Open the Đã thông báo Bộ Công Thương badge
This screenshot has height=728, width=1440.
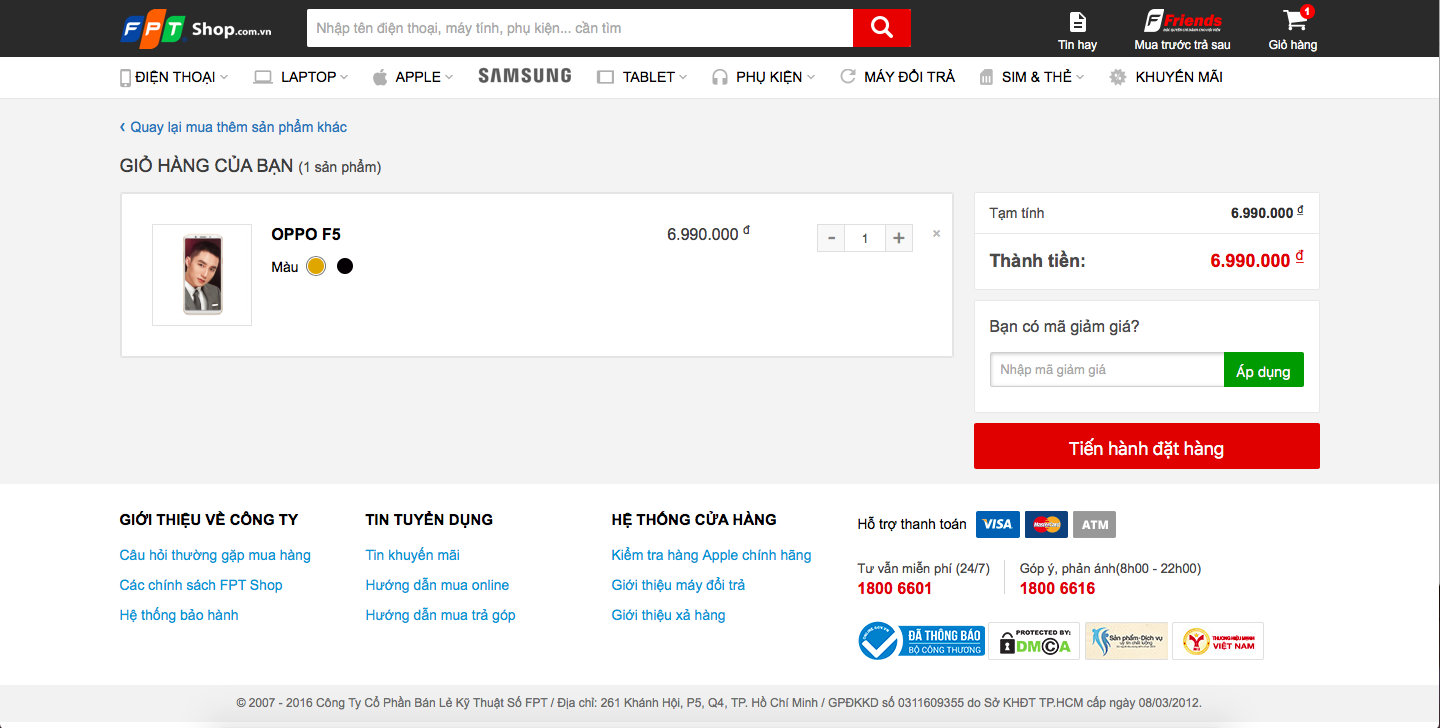(921, 641)
